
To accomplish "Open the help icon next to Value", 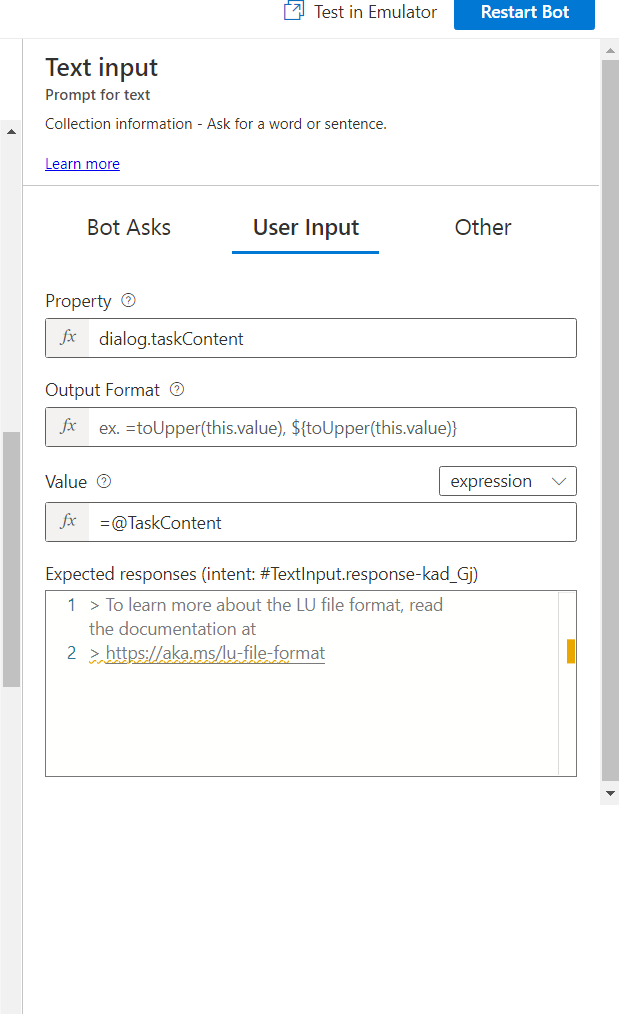I will coord(104,482).
